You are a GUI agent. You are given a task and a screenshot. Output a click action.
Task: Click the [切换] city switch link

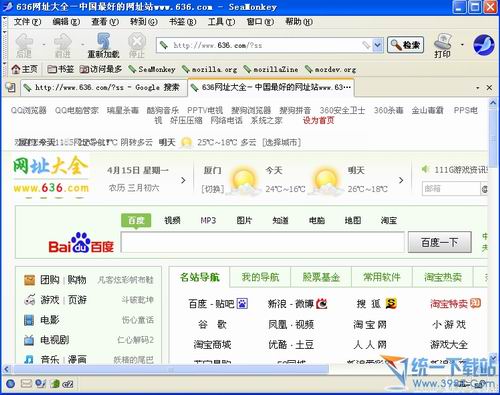213,189
